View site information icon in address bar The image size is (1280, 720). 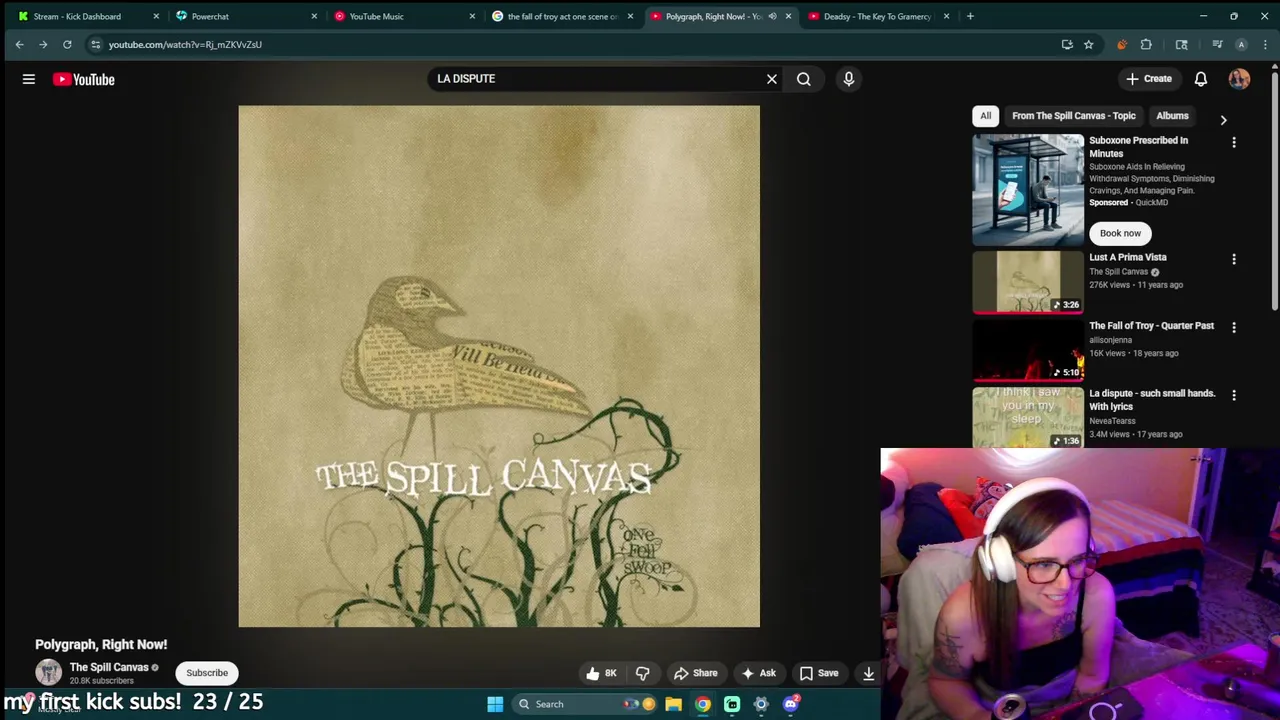pos(95,44)
